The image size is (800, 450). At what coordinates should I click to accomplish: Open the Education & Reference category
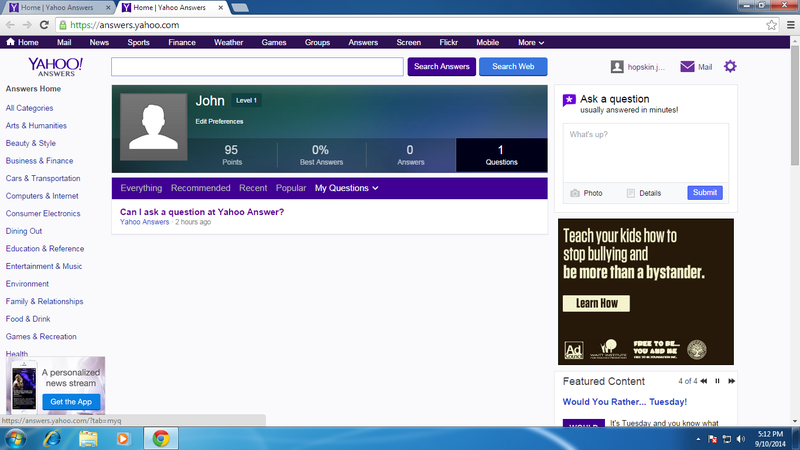(x=45, y=249)
